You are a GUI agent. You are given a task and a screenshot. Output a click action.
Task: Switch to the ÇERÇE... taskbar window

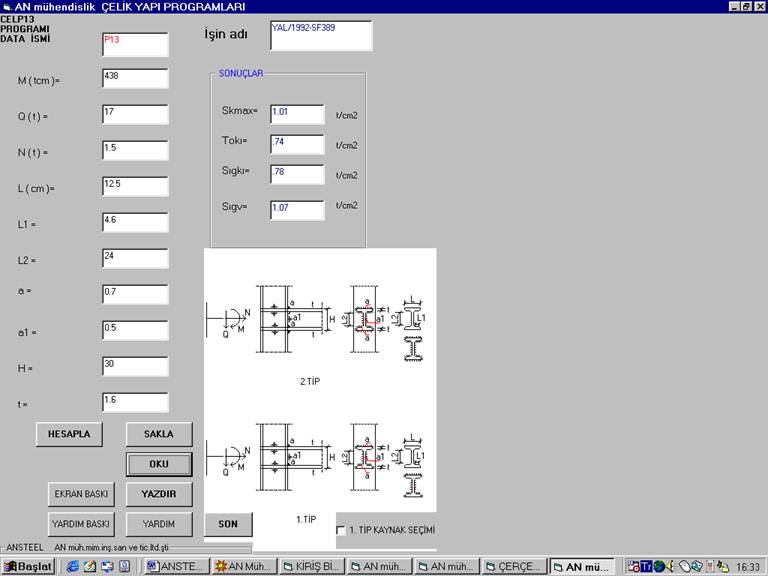coord(514,567)
